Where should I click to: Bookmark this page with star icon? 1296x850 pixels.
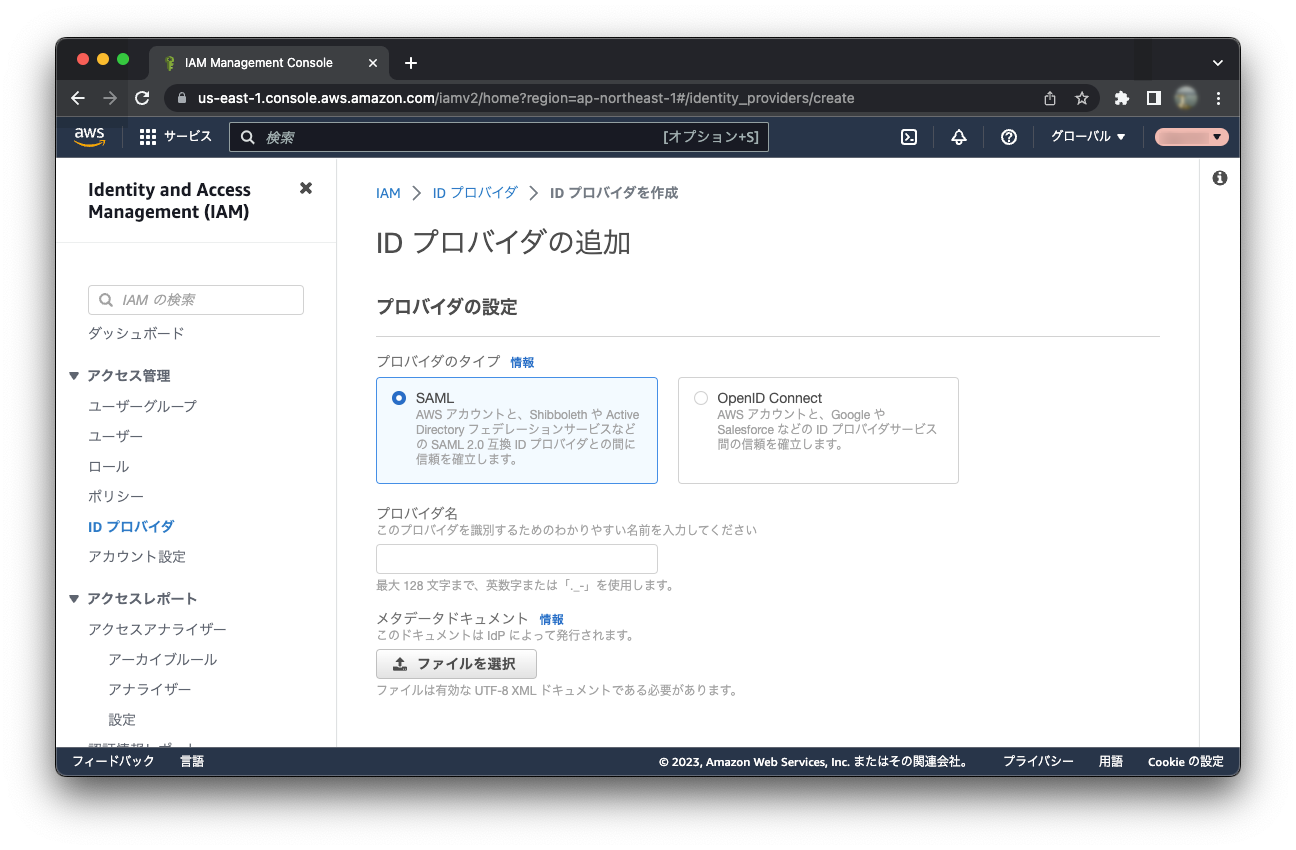point(1081,98)
